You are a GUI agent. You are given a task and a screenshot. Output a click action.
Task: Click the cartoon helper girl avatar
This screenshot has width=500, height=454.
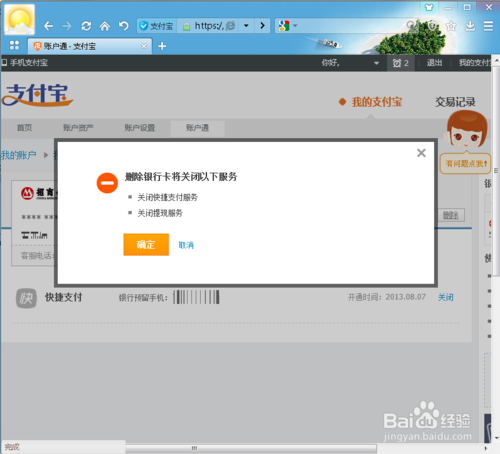pos(466,130)
